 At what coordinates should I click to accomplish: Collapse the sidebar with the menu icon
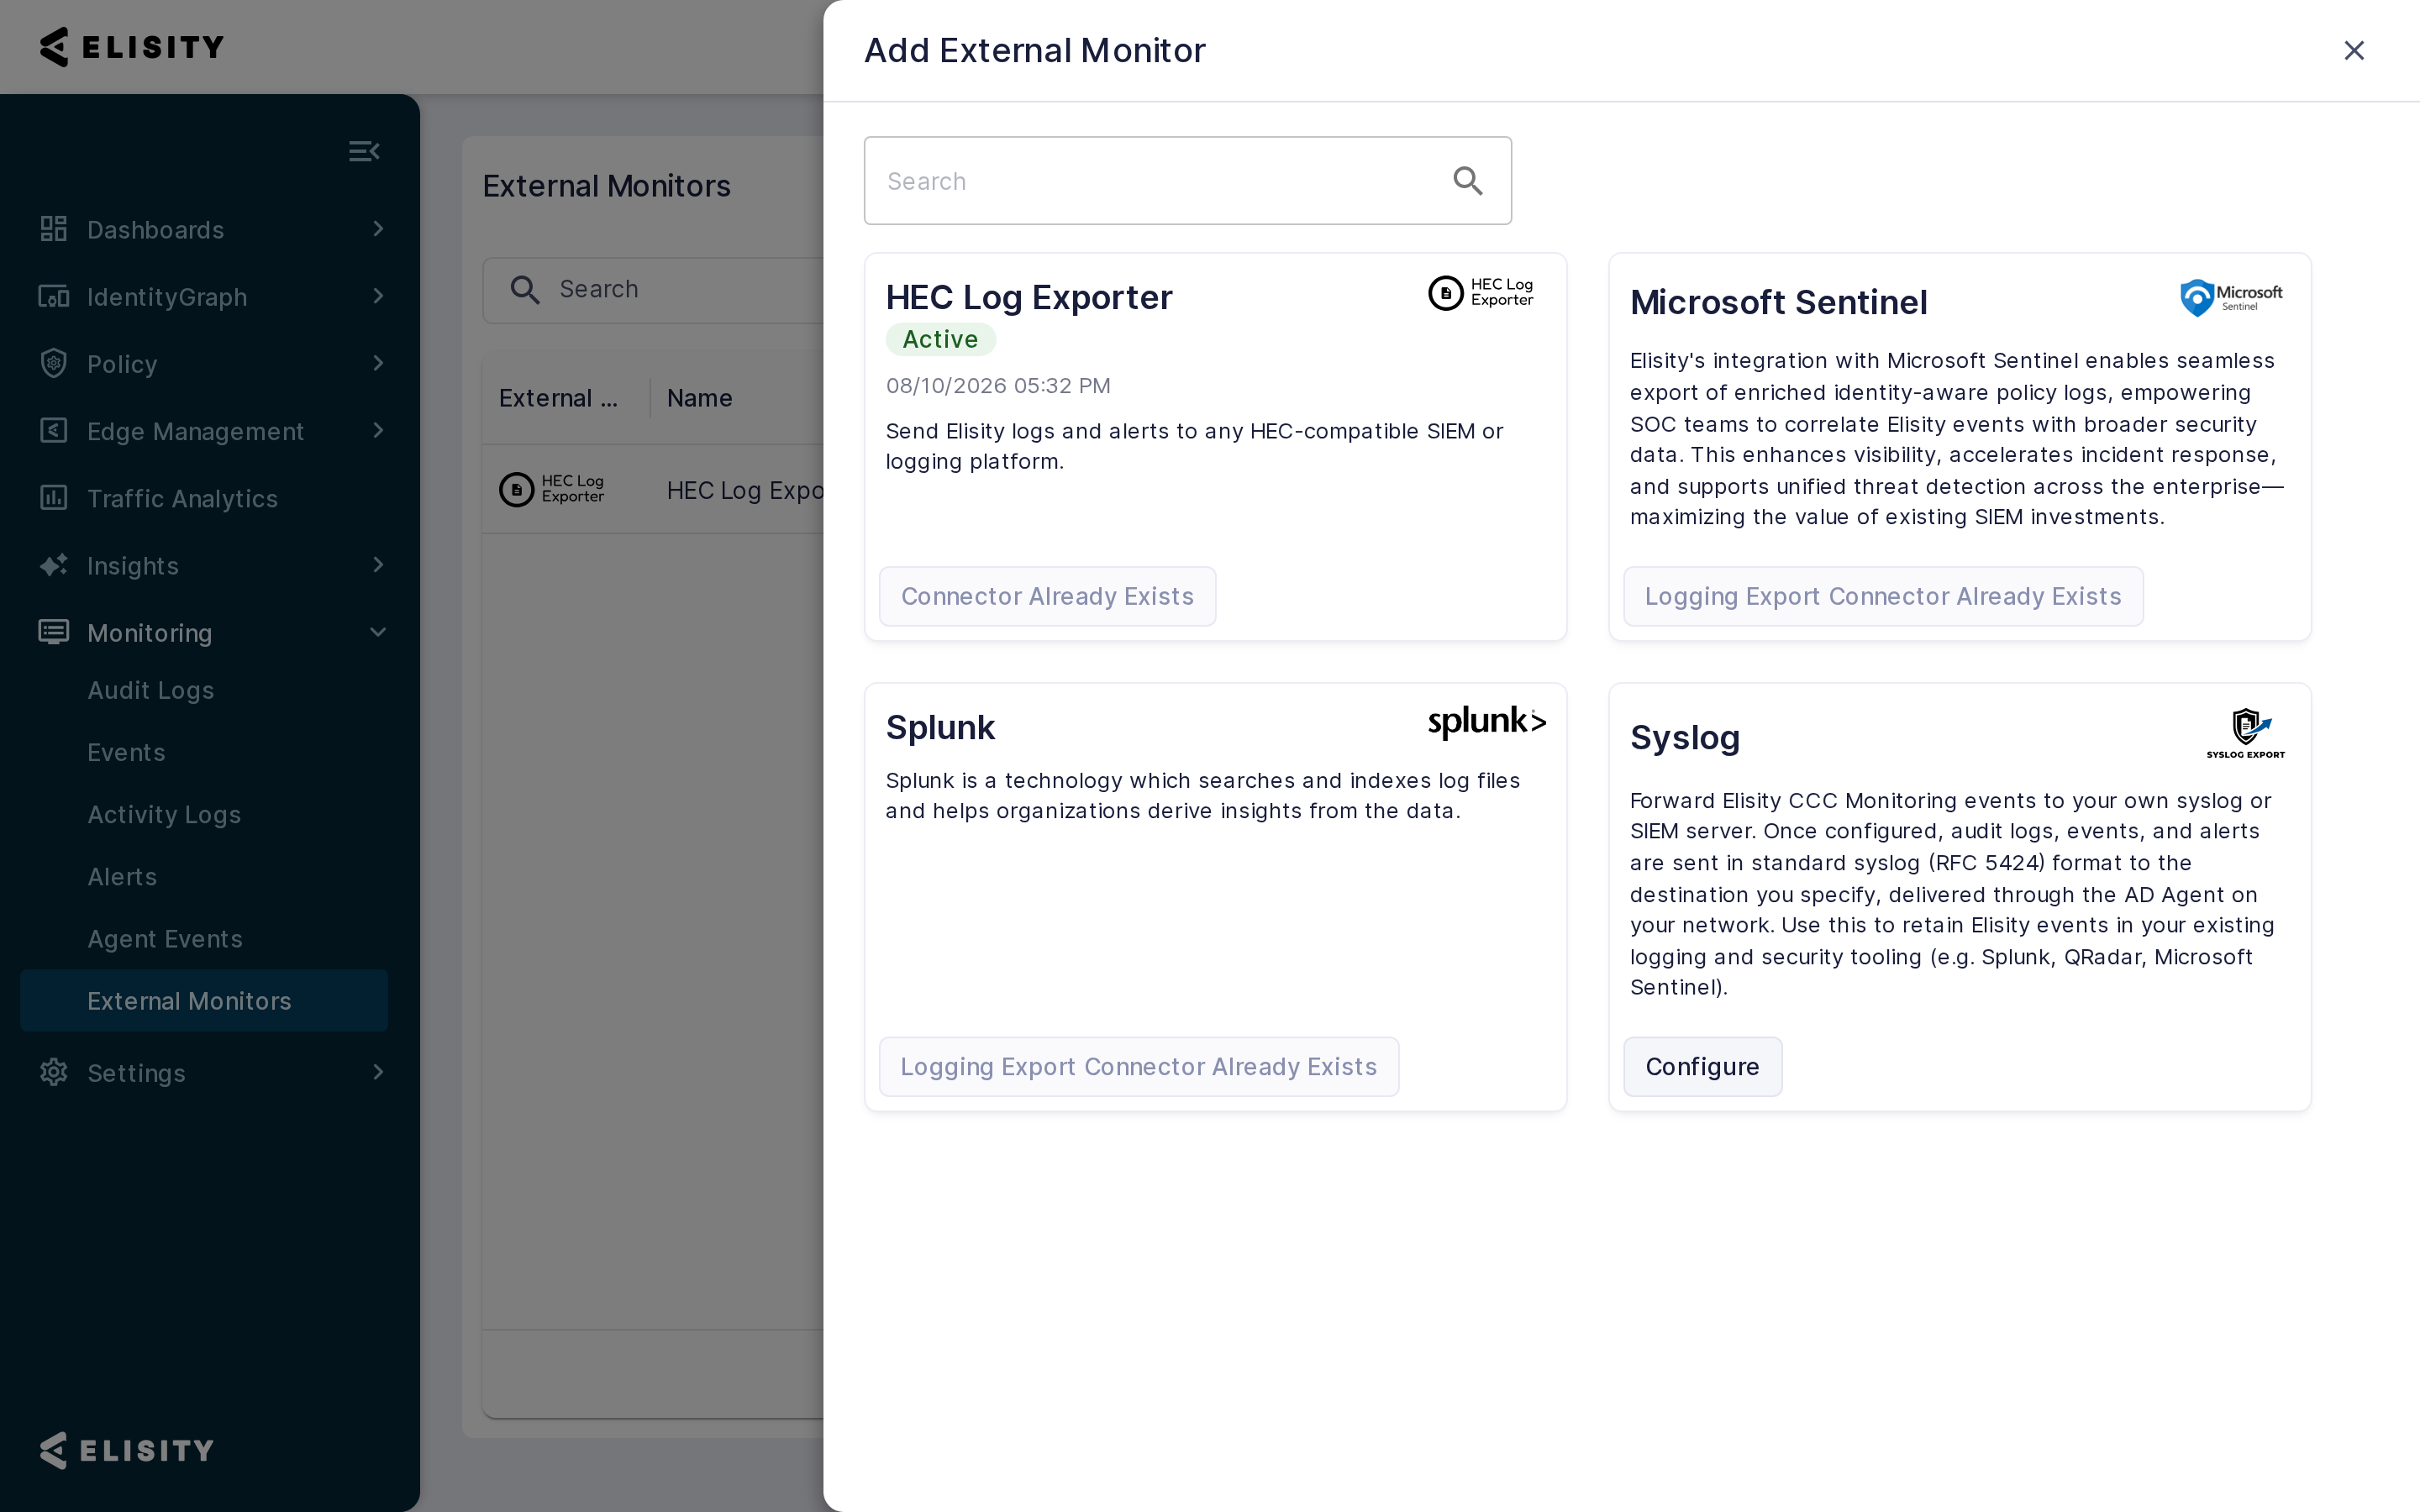[364, 151]
